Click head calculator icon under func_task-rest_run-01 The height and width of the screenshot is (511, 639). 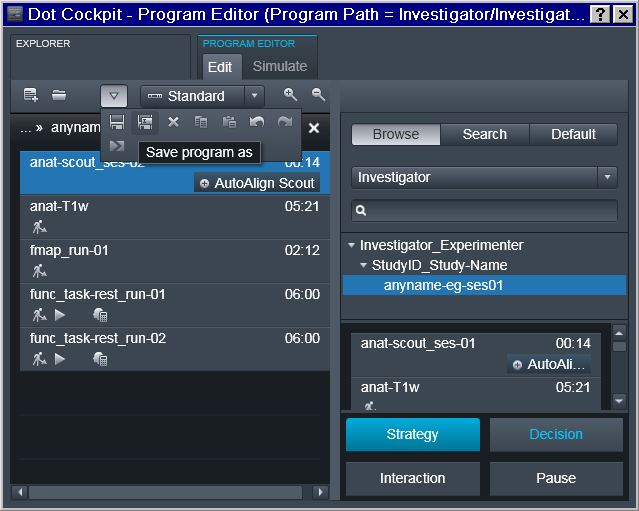tap(100, 315)
